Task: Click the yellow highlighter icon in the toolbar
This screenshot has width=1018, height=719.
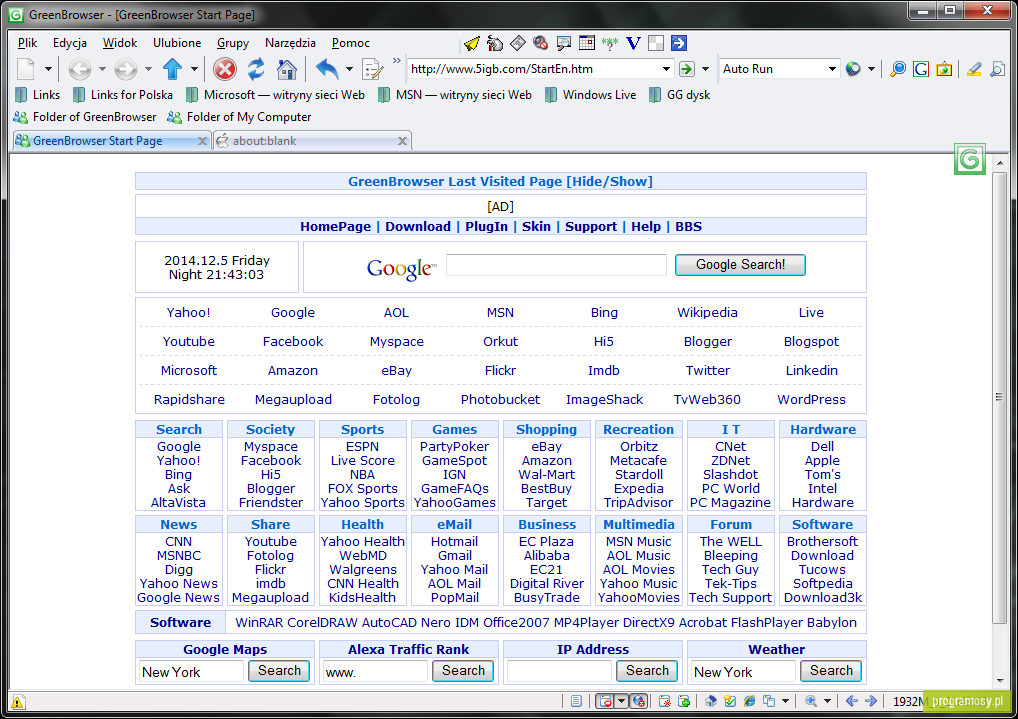Action: (974, 69)
